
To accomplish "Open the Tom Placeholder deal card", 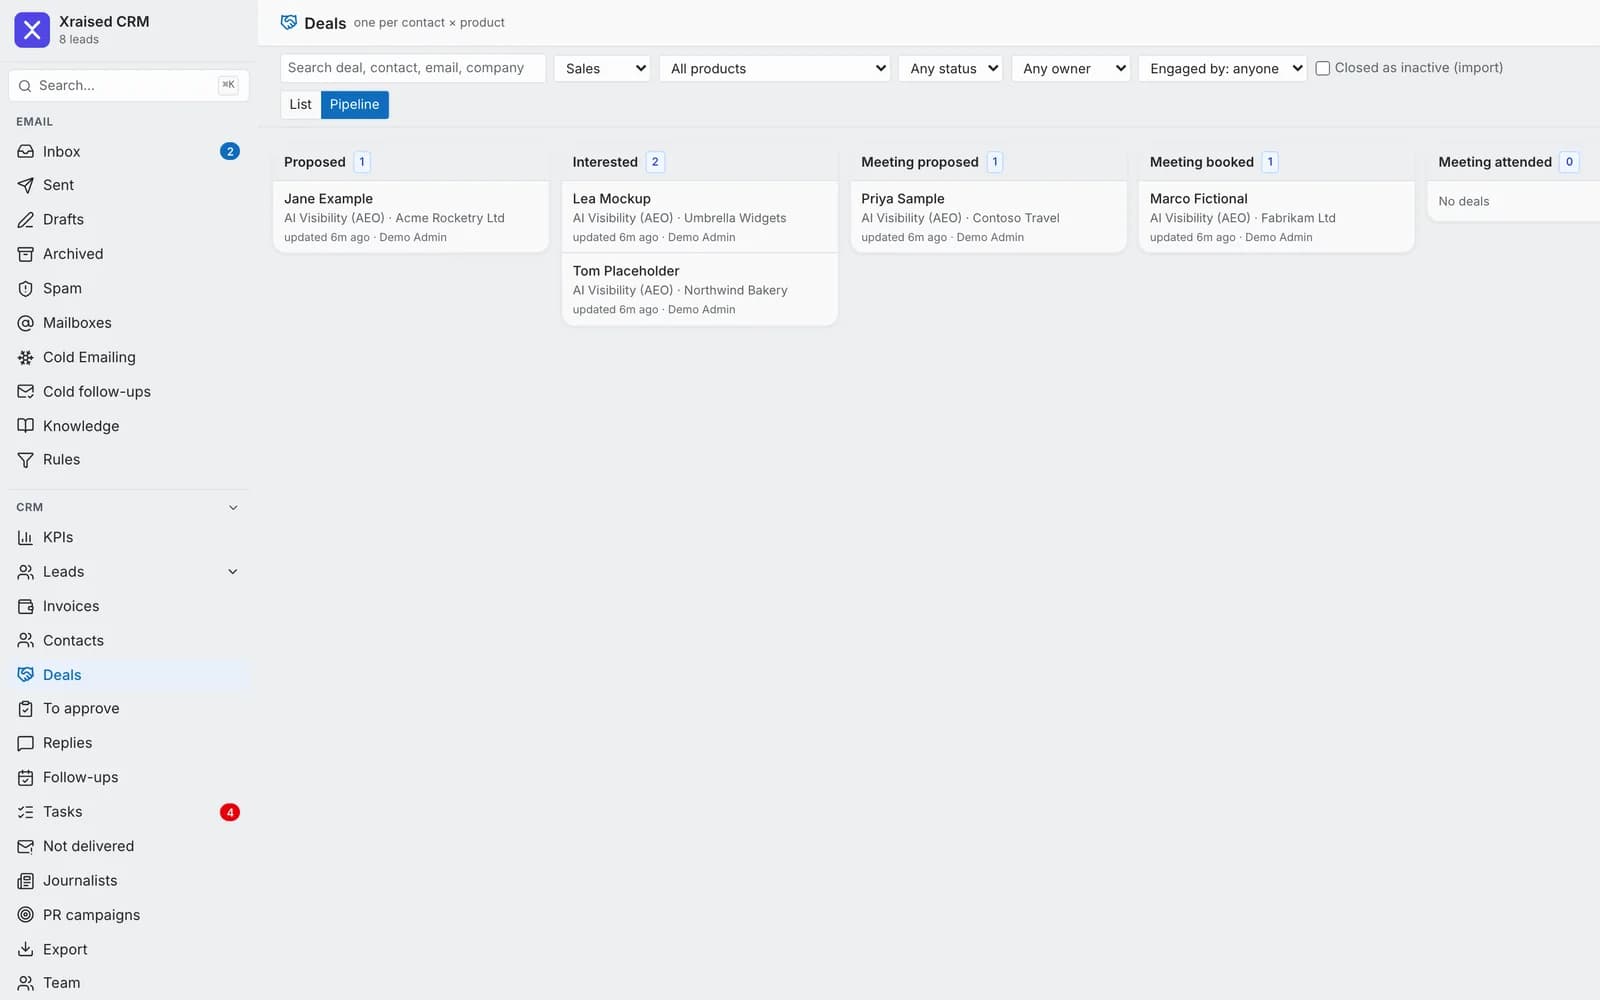I will (700, 289).
